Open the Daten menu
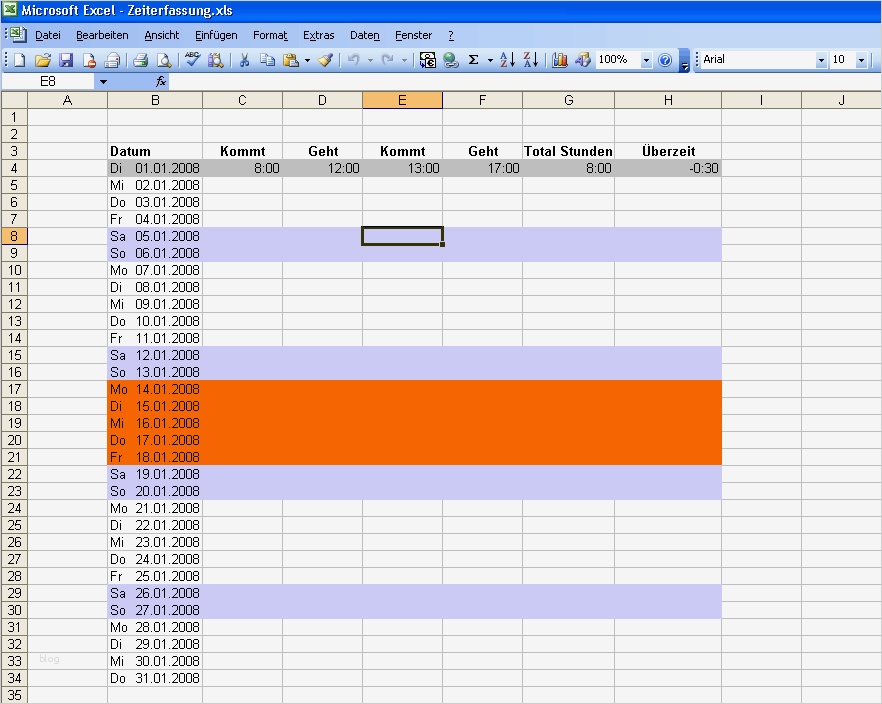The width and height of the screenshot is (882, 704). (364, 35)
